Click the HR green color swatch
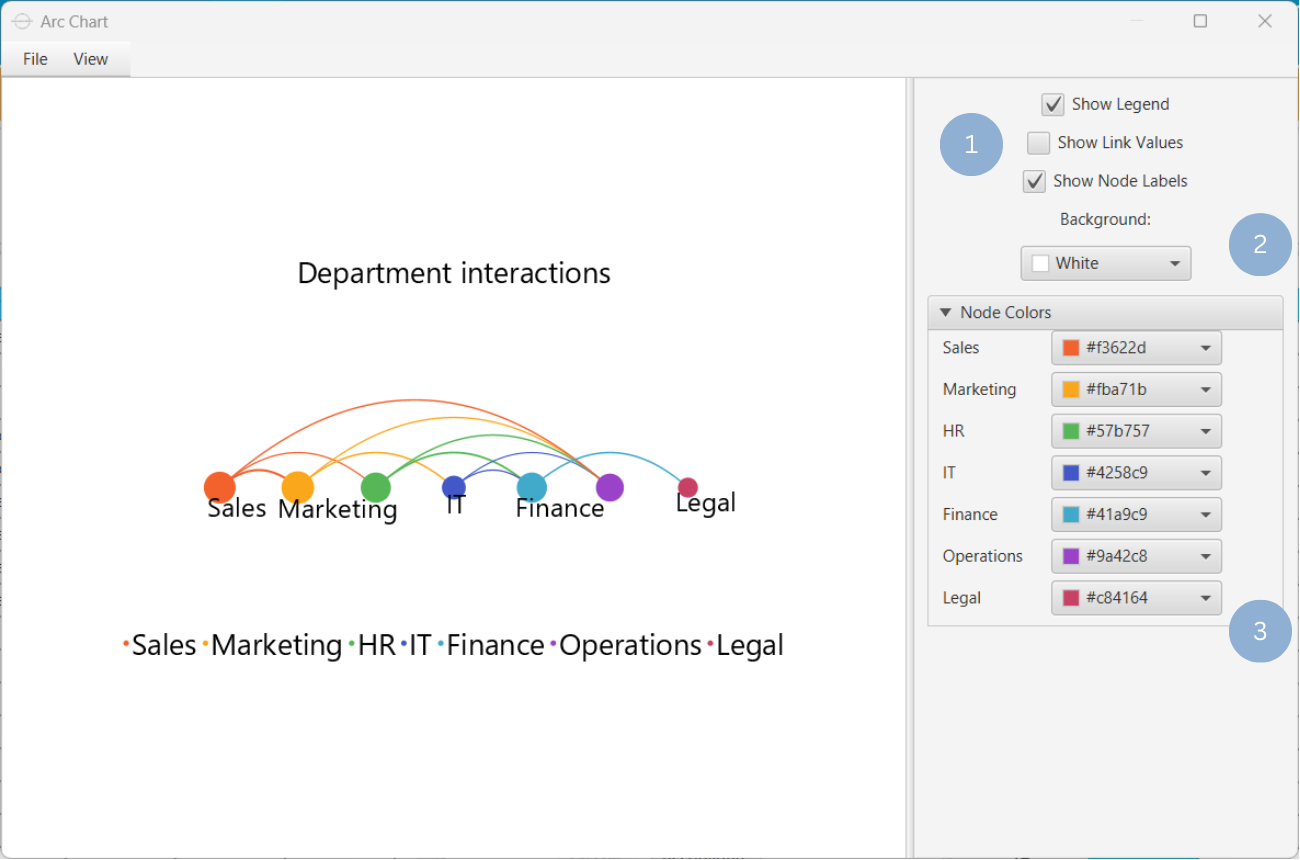The image size is (1300, 860). pos(1071,431)
